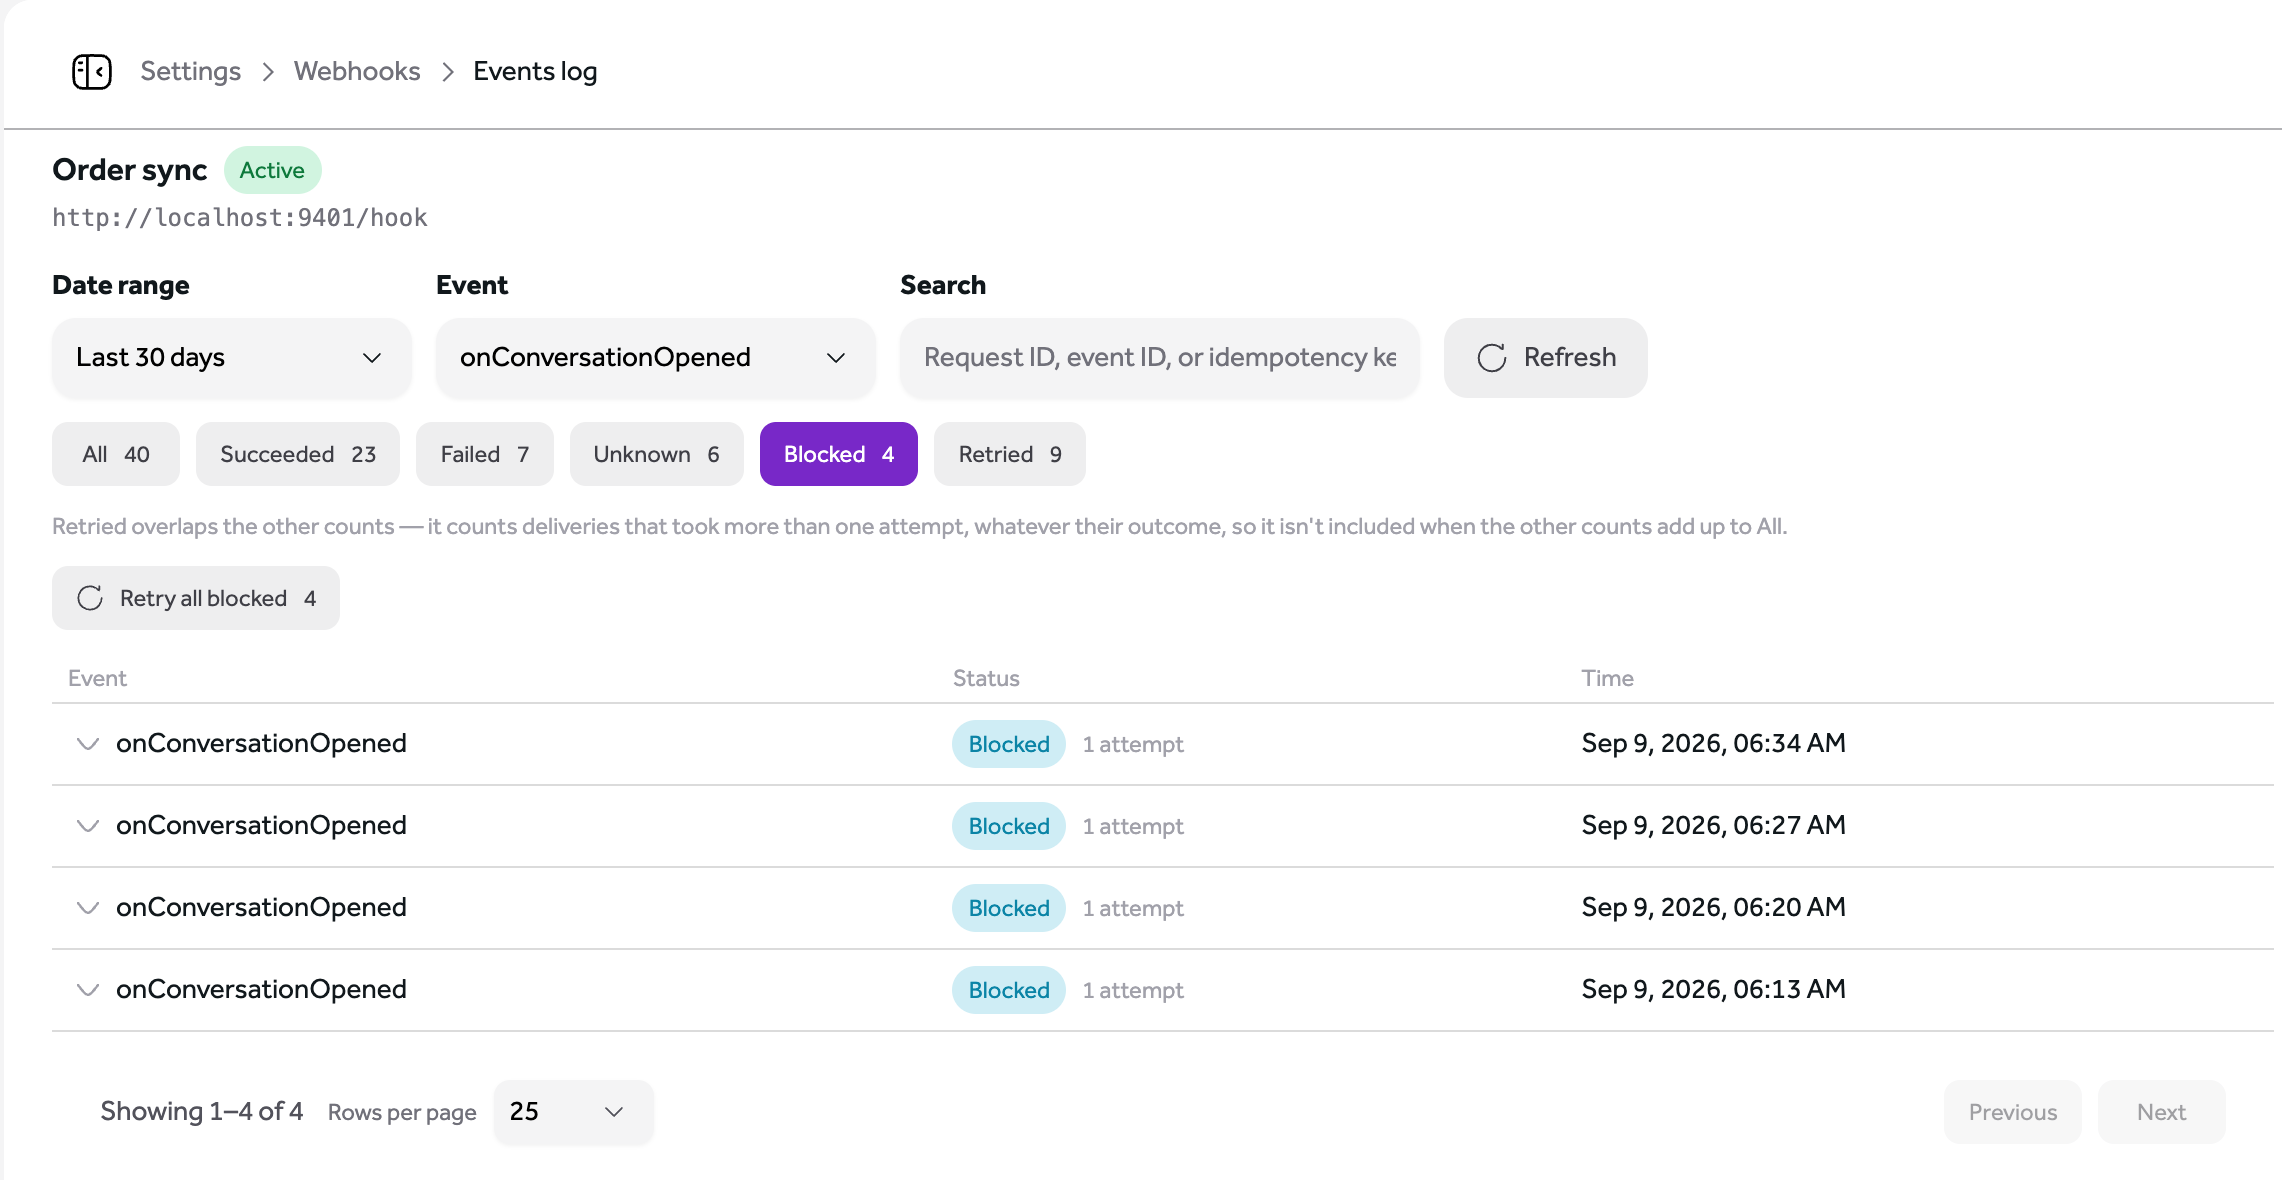Expand the 06:13 AM event row chevron
Viewport: 2282px width, 1180px height.
pyautogui.click(x=88, y=990)
